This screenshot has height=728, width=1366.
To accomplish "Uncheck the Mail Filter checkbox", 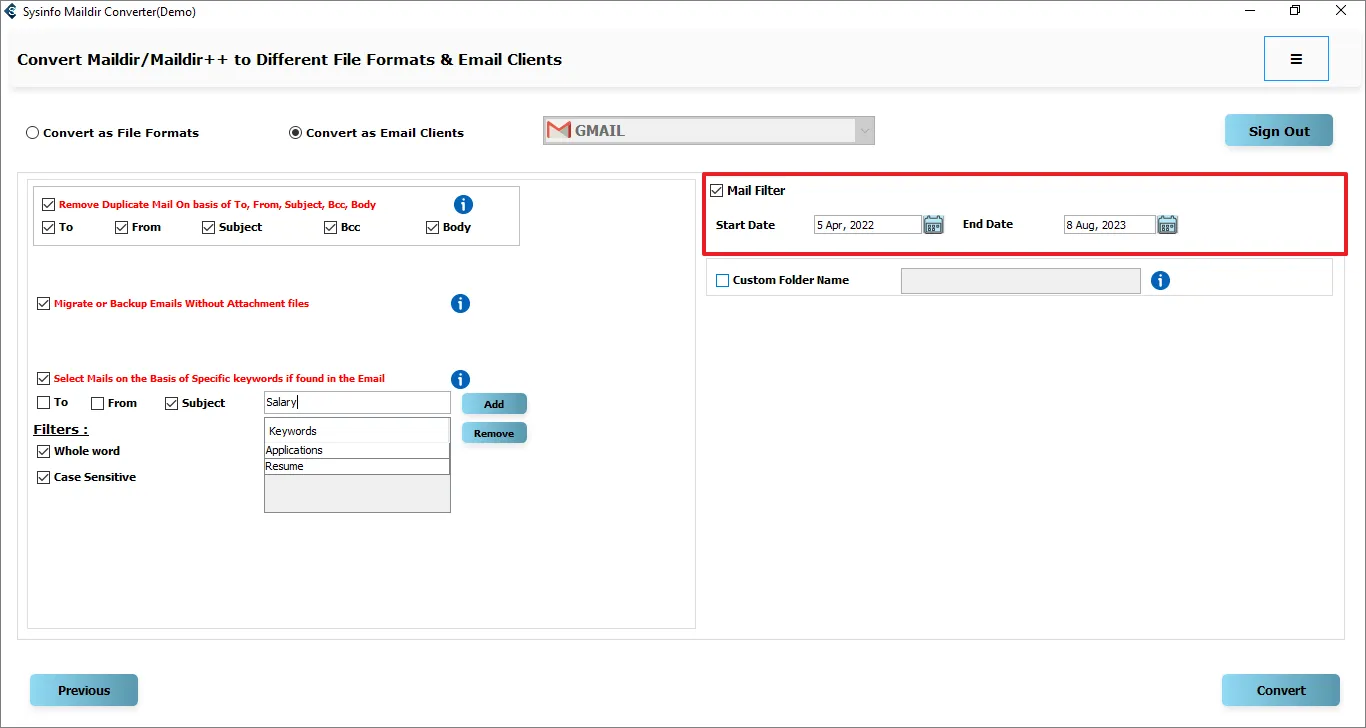I will point(717,191).
